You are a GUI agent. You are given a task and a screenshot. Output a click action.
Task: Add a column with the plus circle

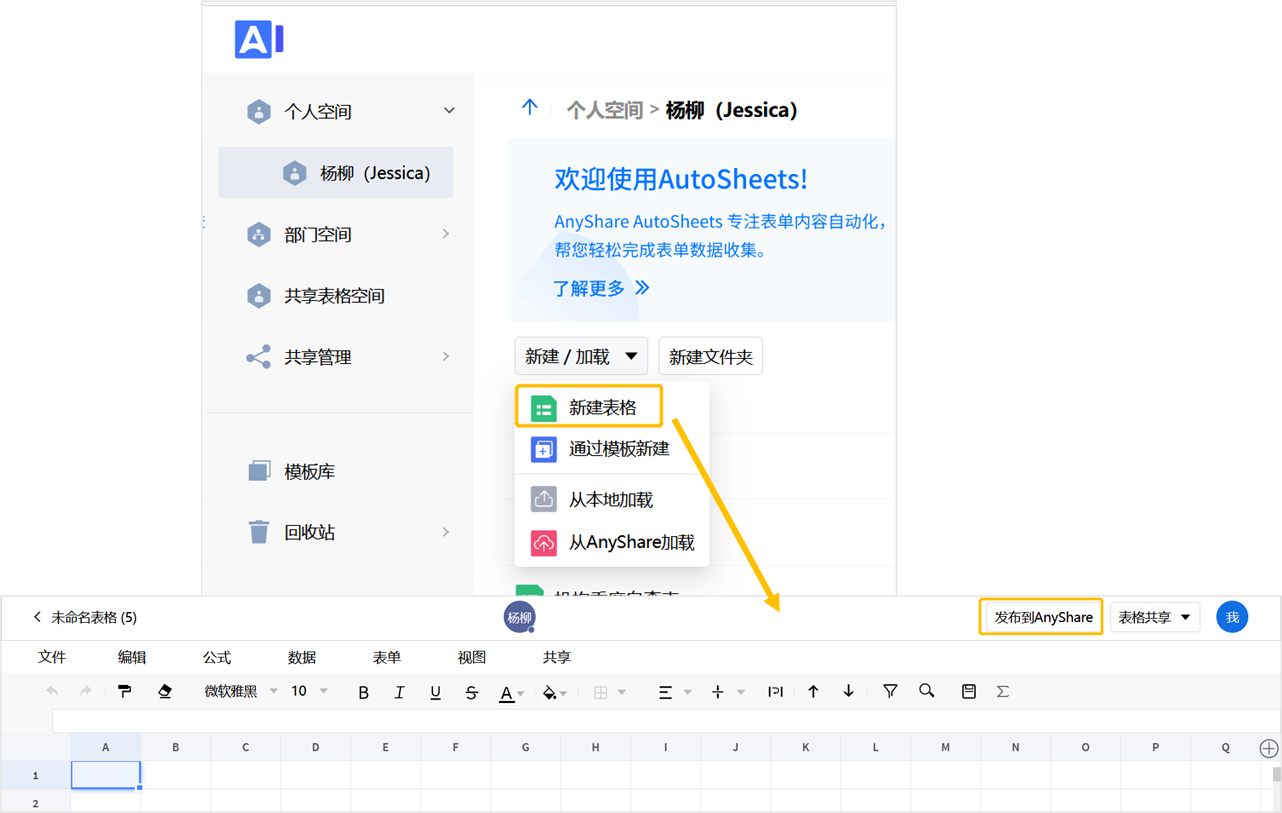(1269, 748)
